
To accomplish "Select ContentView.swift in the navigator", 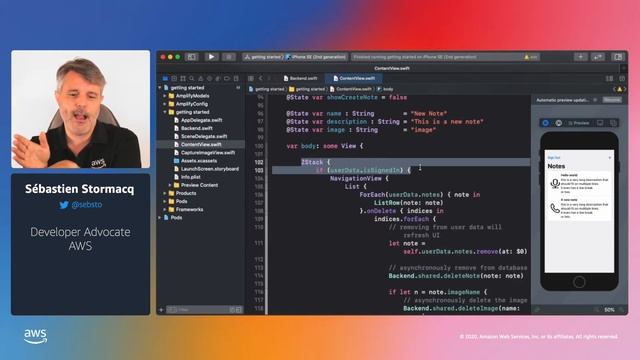I will click(x=201, y=144).
